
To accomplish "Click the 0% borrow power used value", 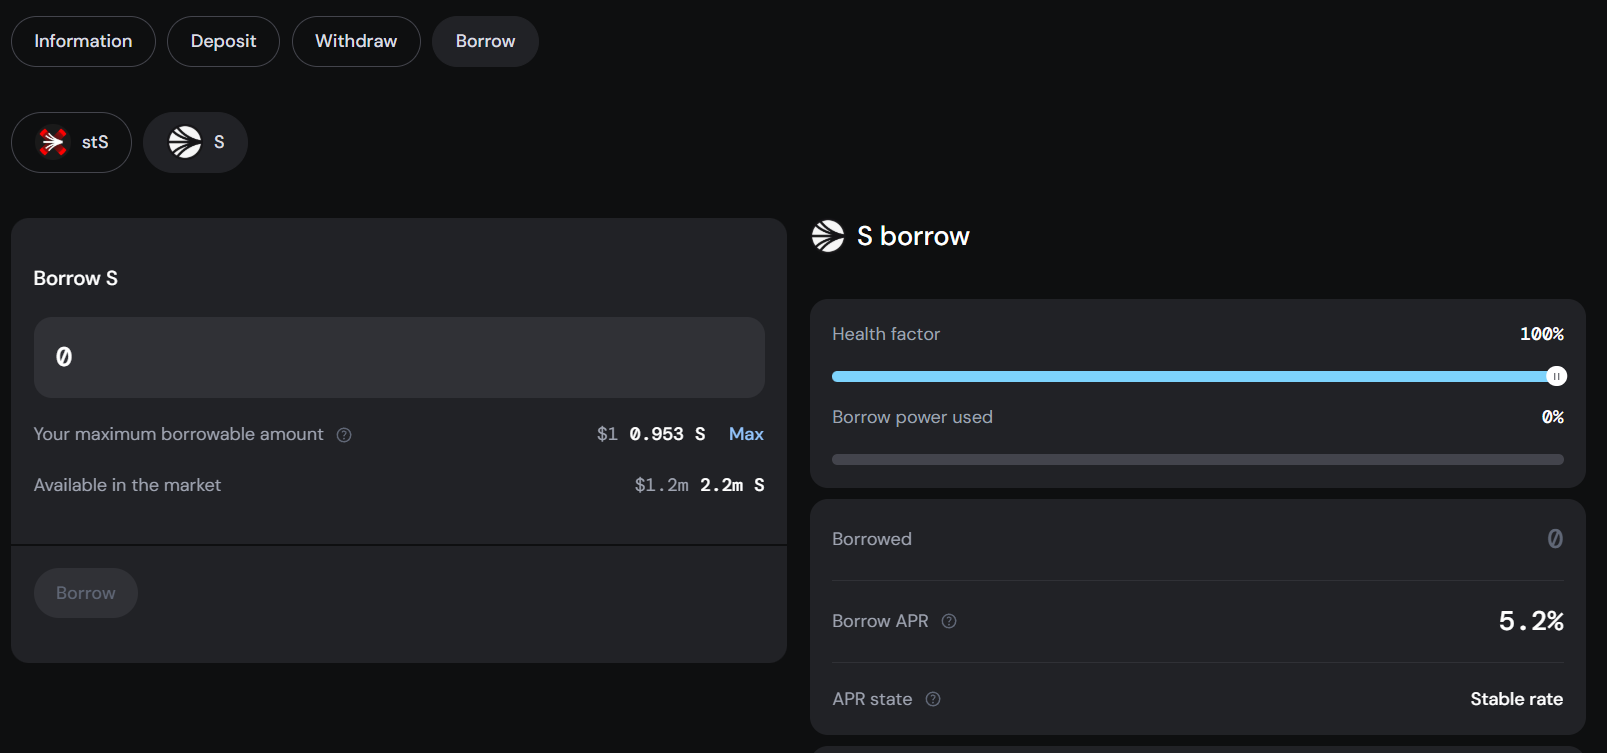I will [1552, 417].
